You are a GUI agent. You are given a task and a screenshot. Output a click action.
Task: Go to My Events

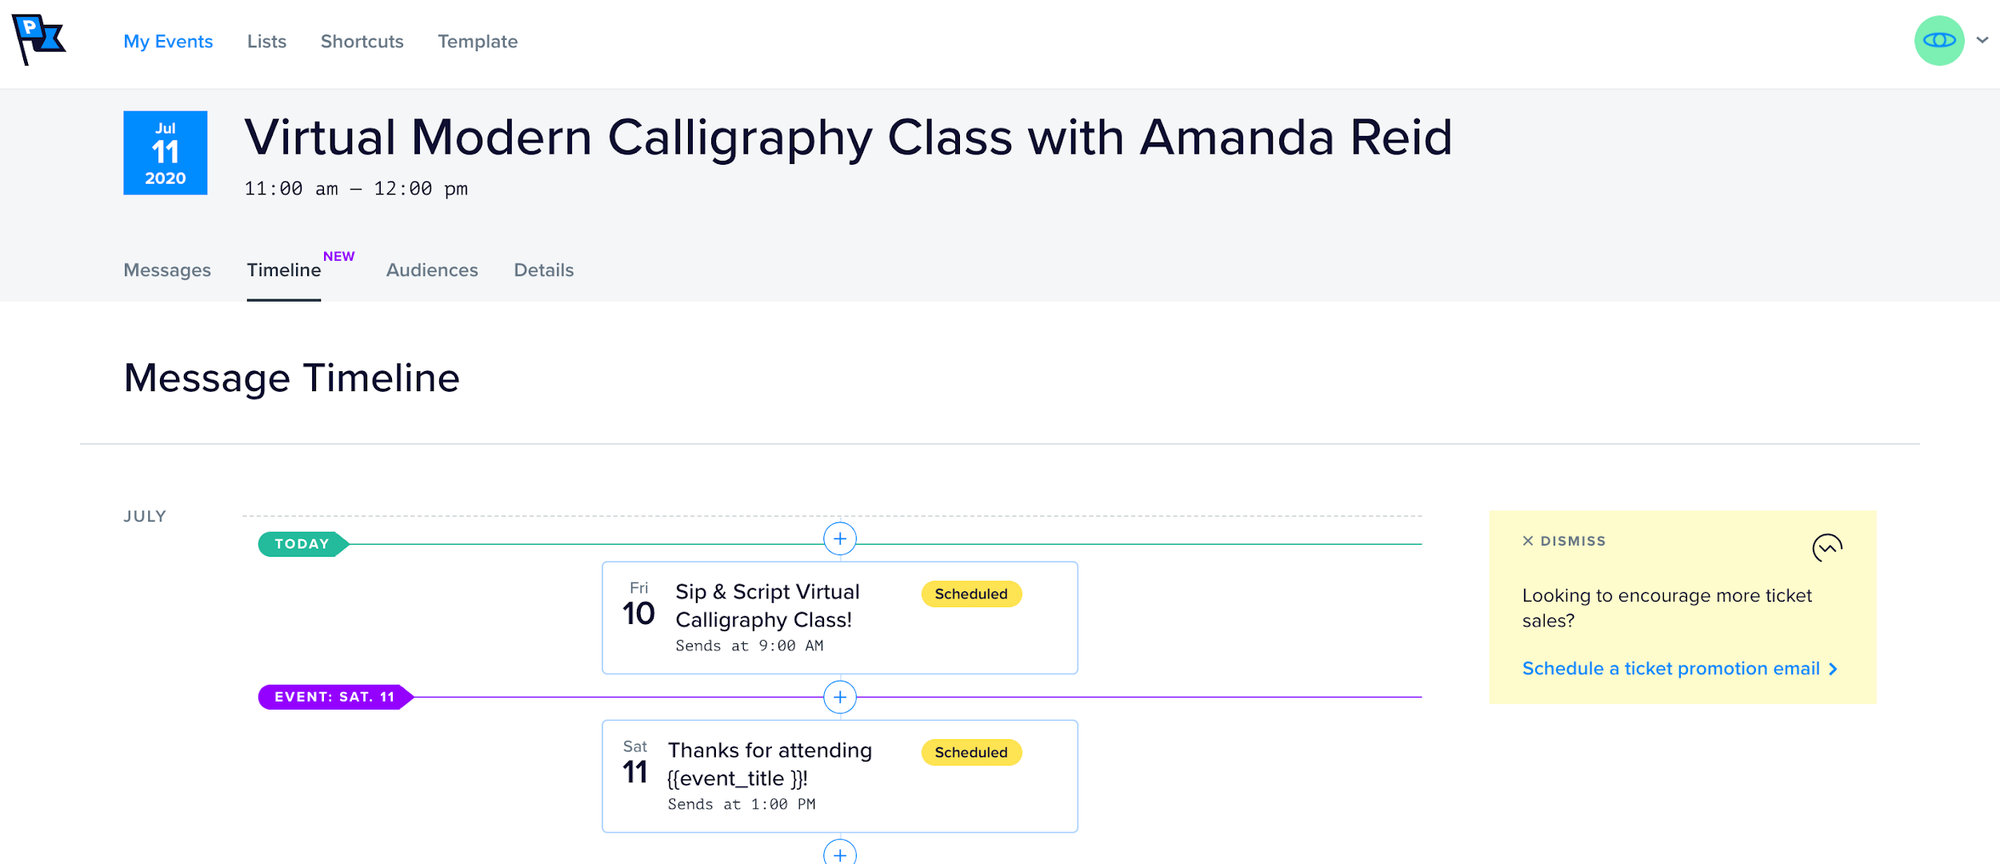coord(168,42)
